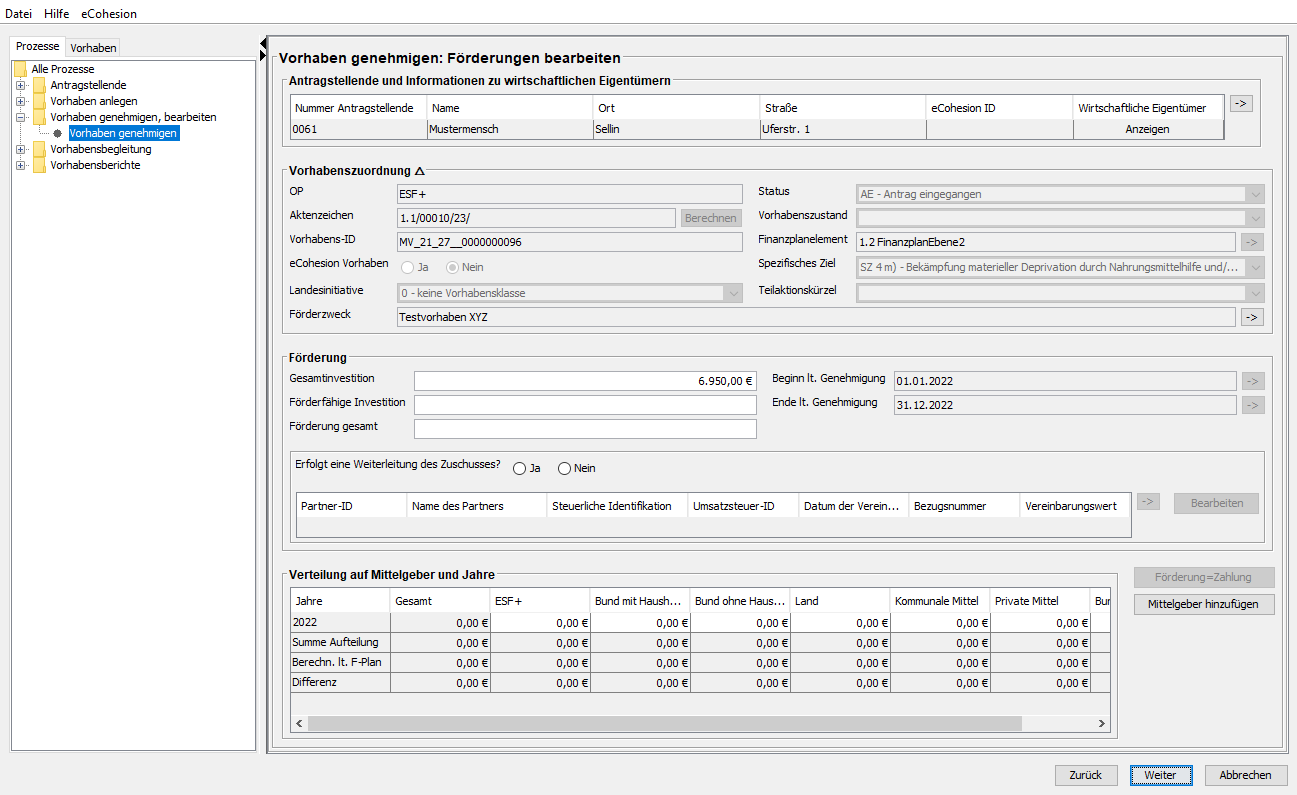Click the splitter collapse arrow on the divider
1297x795 pixels.
click(x=263, y=42)
